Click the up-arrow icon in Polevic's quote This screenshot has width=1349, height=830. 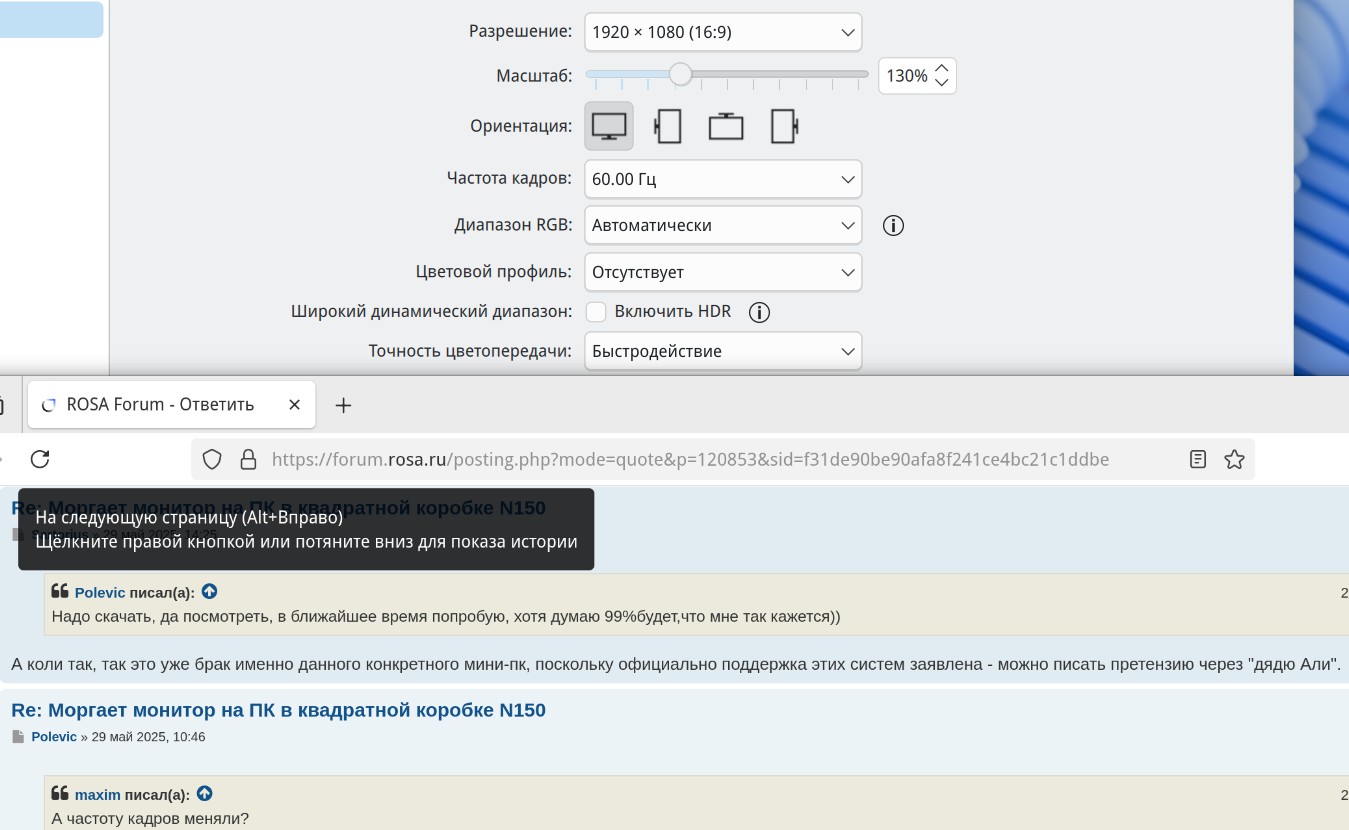pos(209,592)
